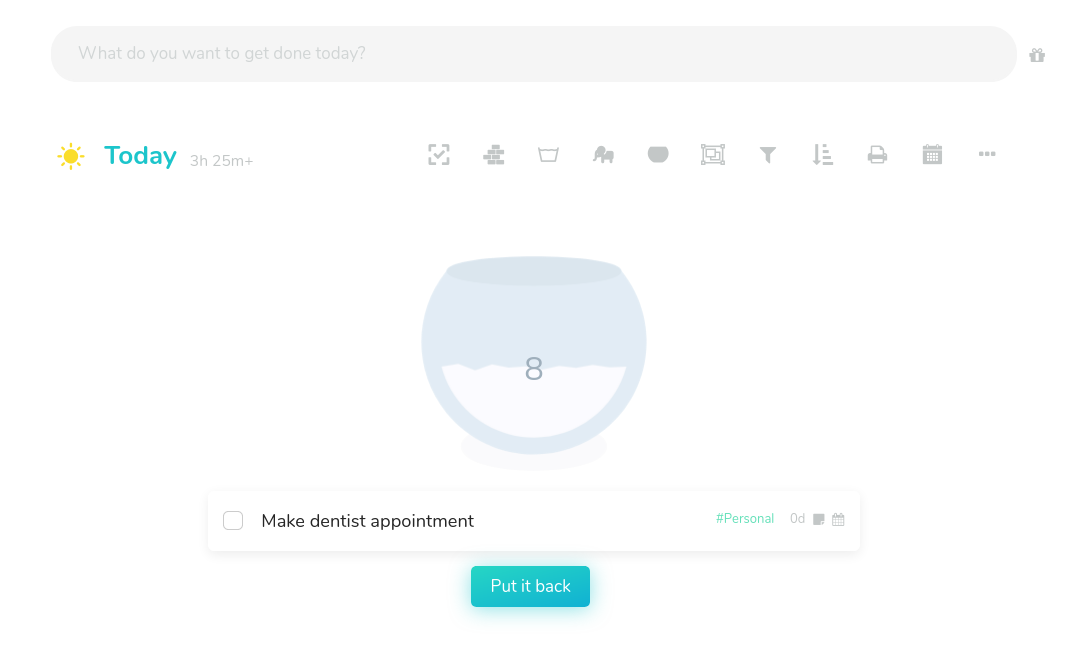Click the 3h 25m+ time estimate
1087x655 pixels.
click(222, 161)
